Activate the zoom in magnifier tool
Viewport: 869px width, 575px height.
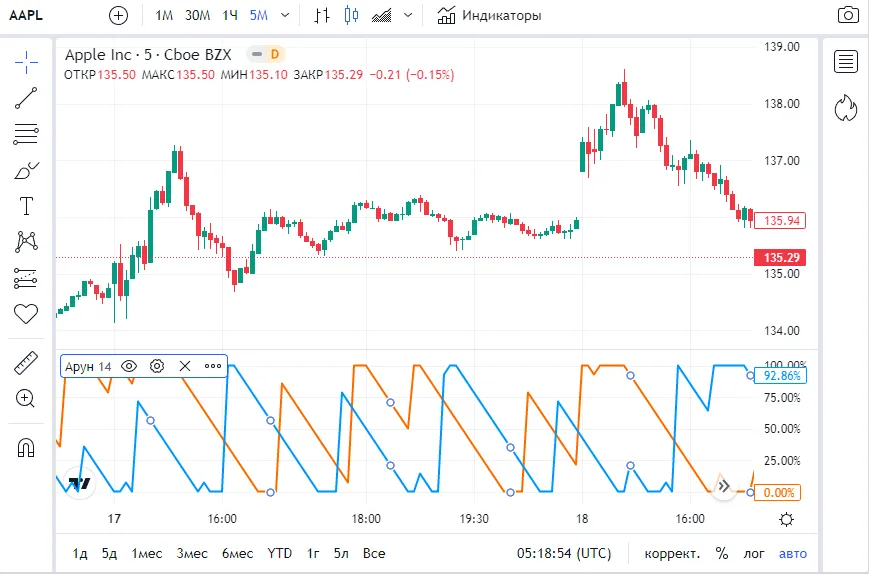click(x=26, y=398)
